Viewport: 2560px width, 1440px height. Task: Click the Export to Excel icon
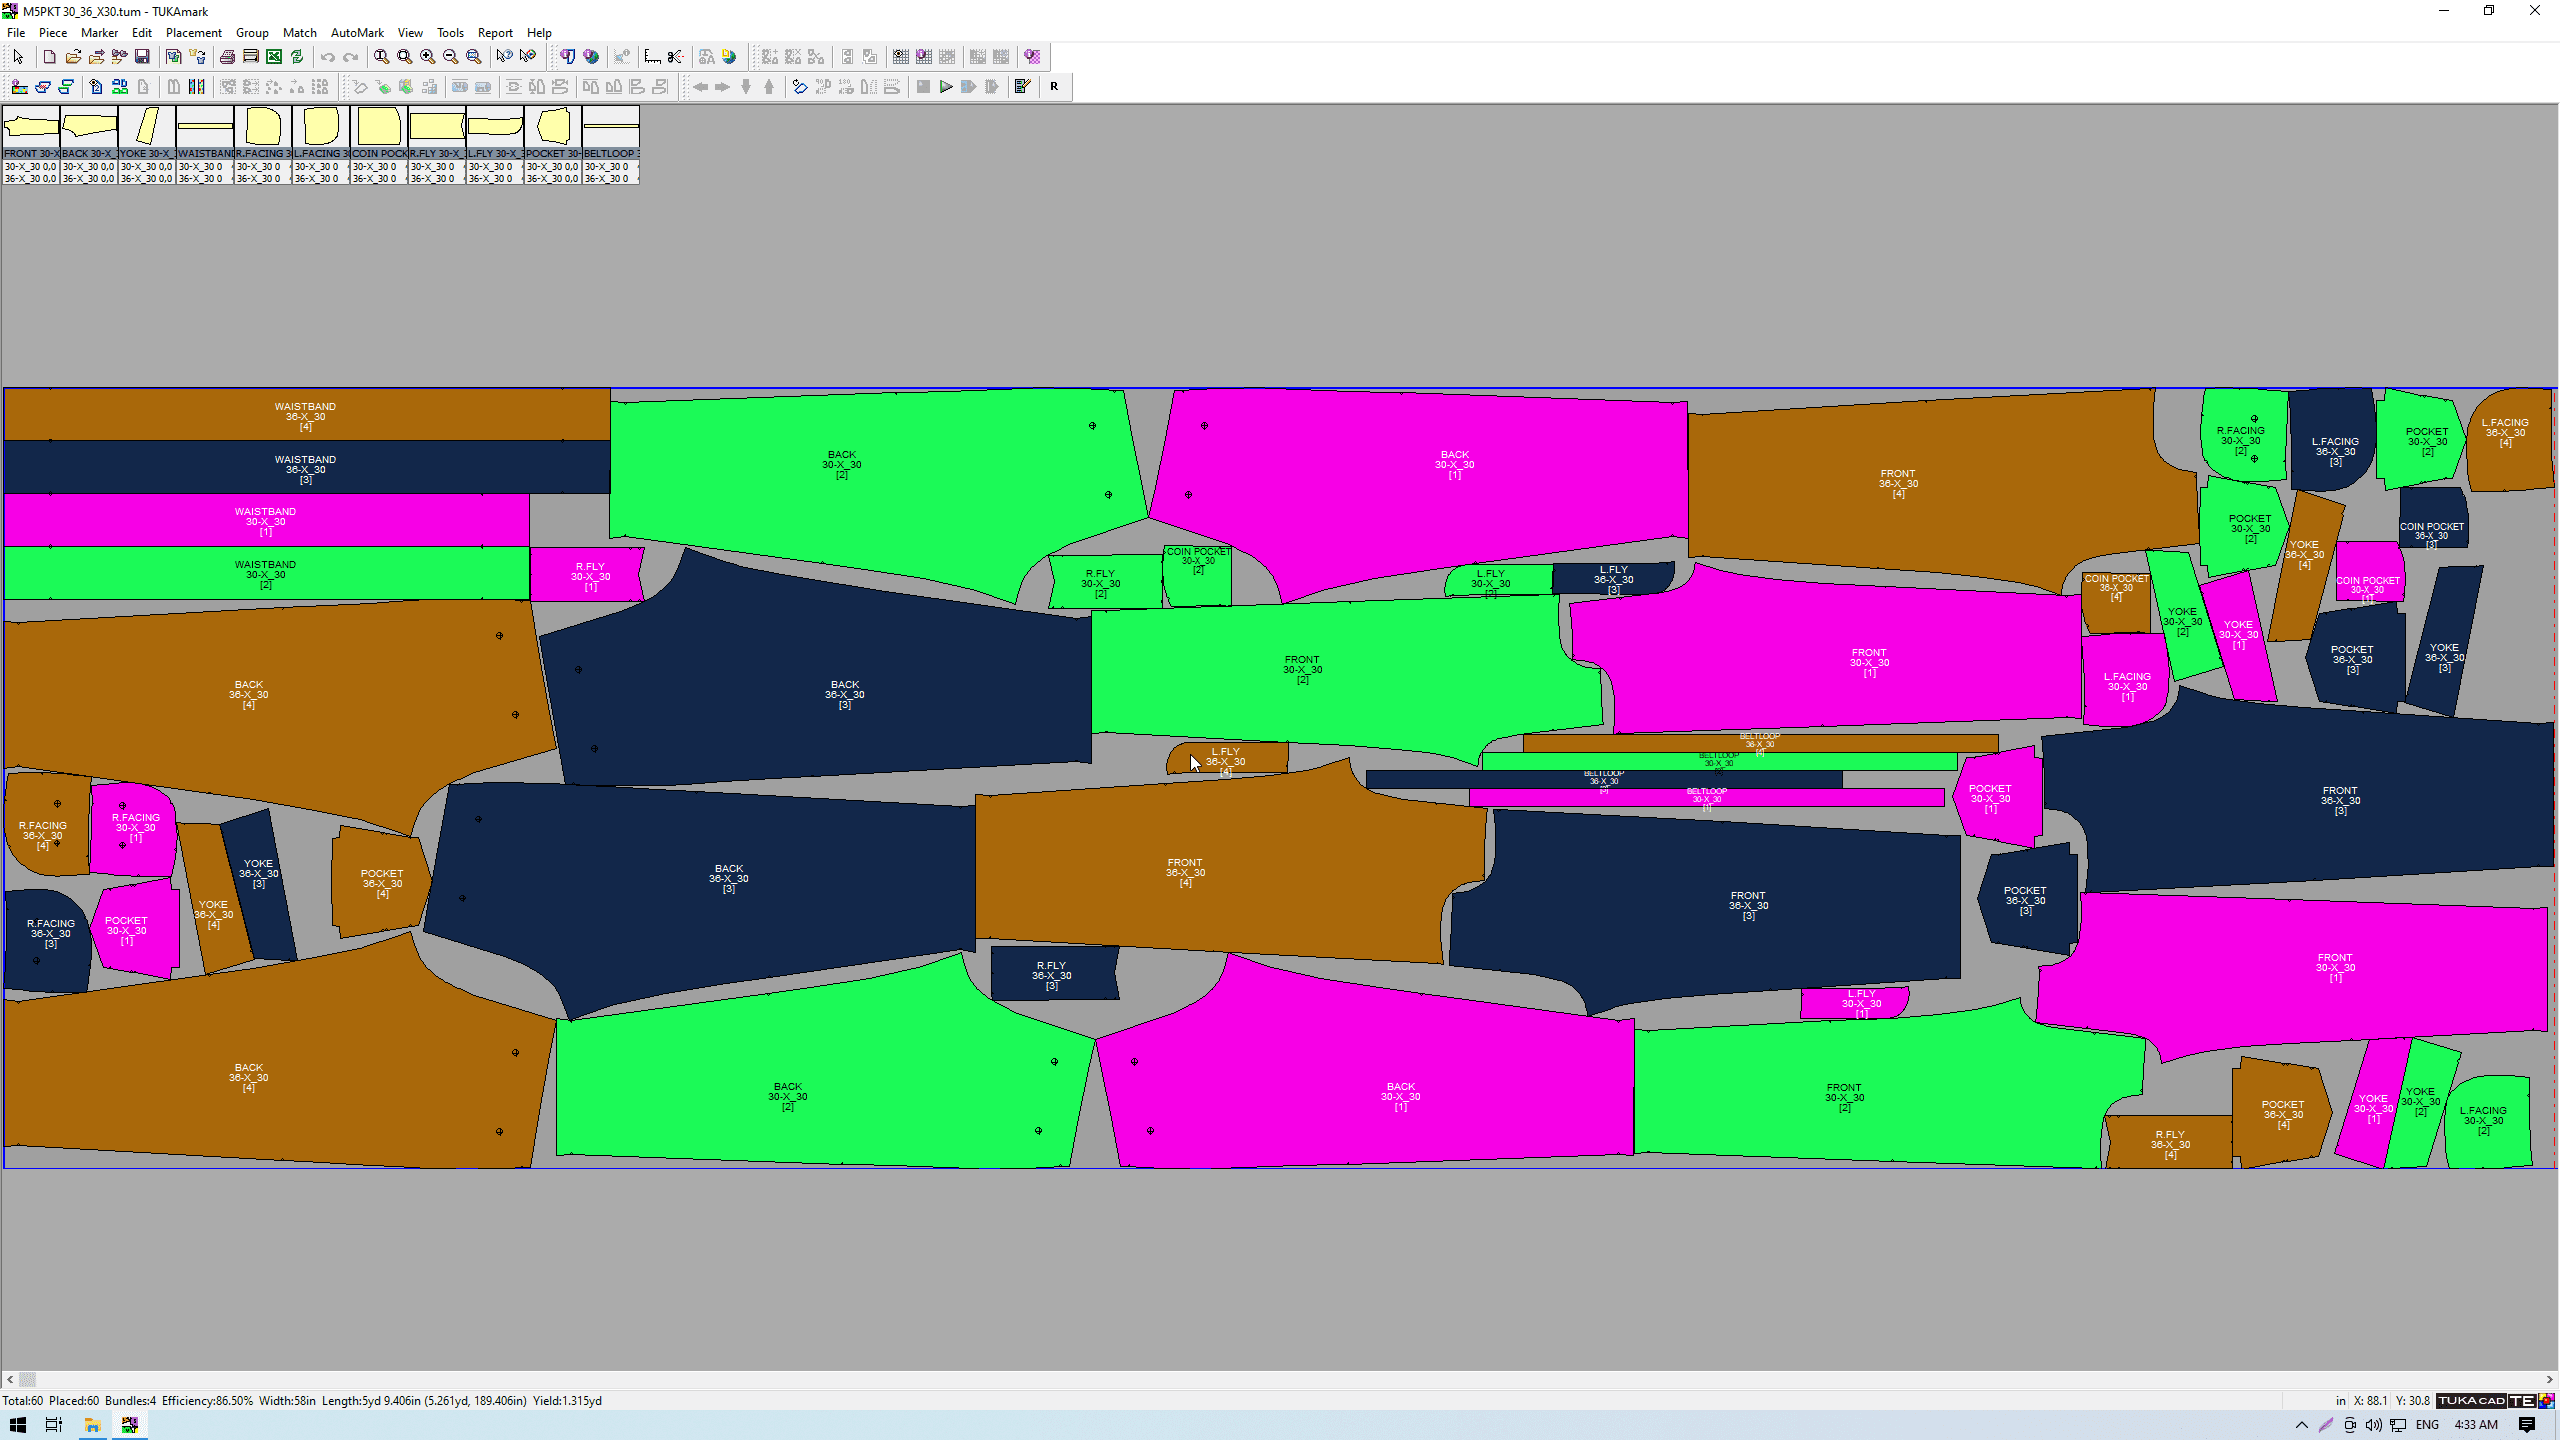coord(273,57)
